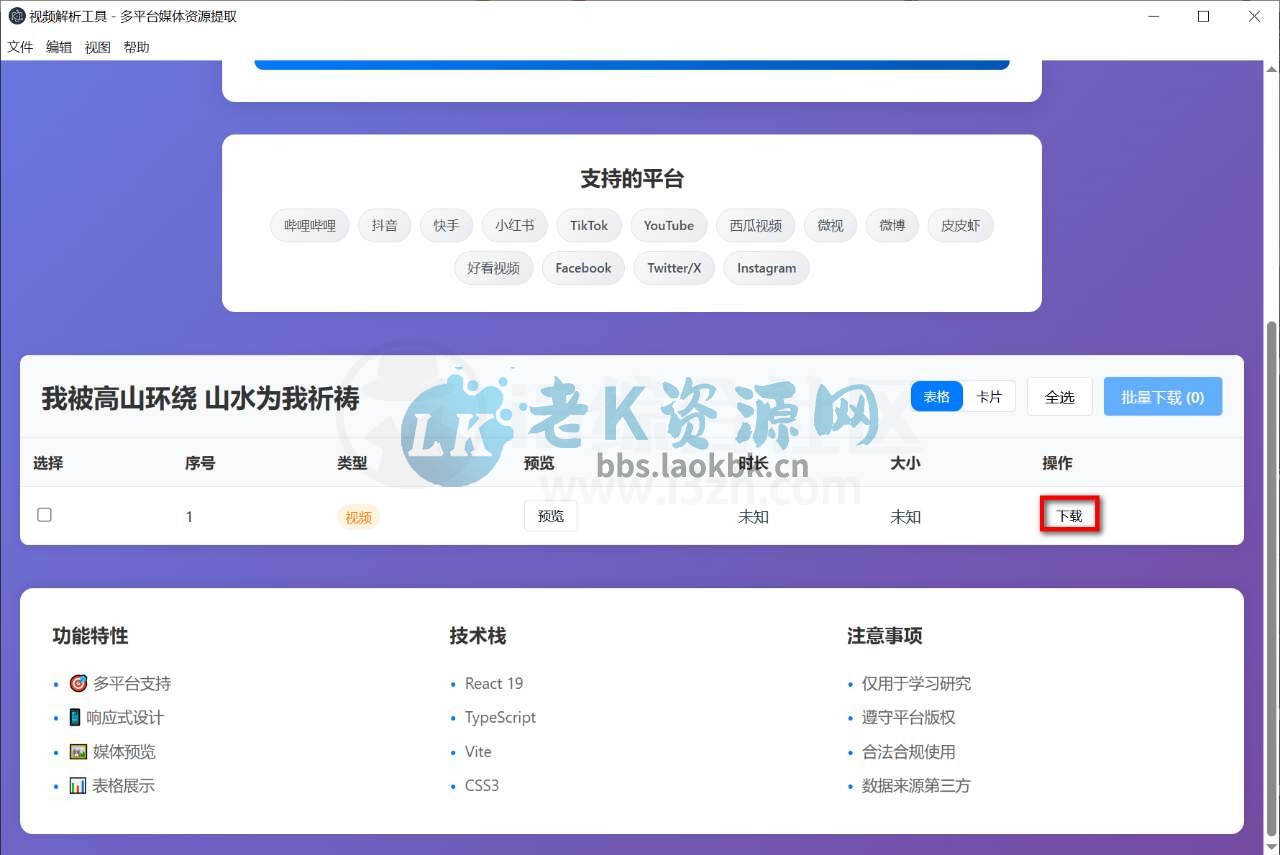Viewport: 1280px width, 855px height.
Task: Select the 皮皮虾 platform tag
Action: [x=961, y=226]
